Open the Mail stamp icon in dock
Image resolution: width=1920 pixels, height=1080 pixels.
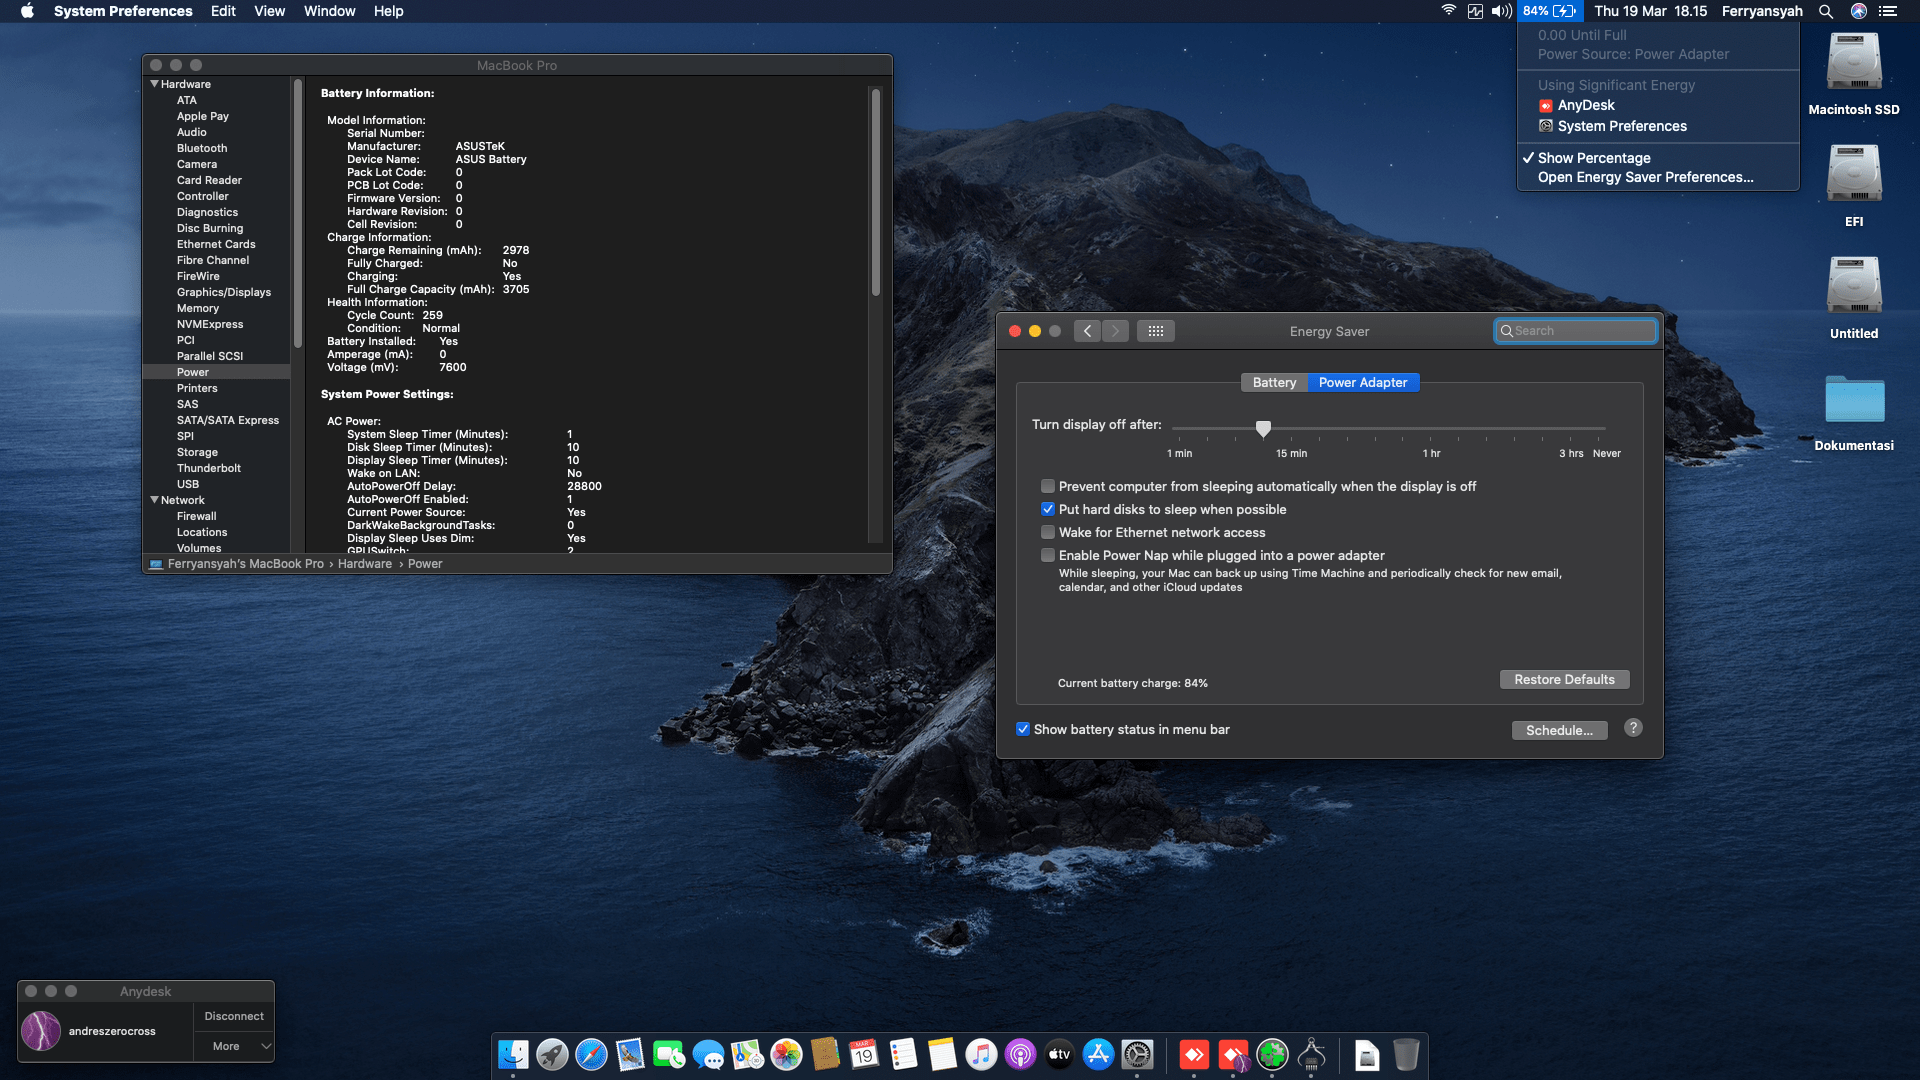pyautogui.click(x=630, y=1054)
